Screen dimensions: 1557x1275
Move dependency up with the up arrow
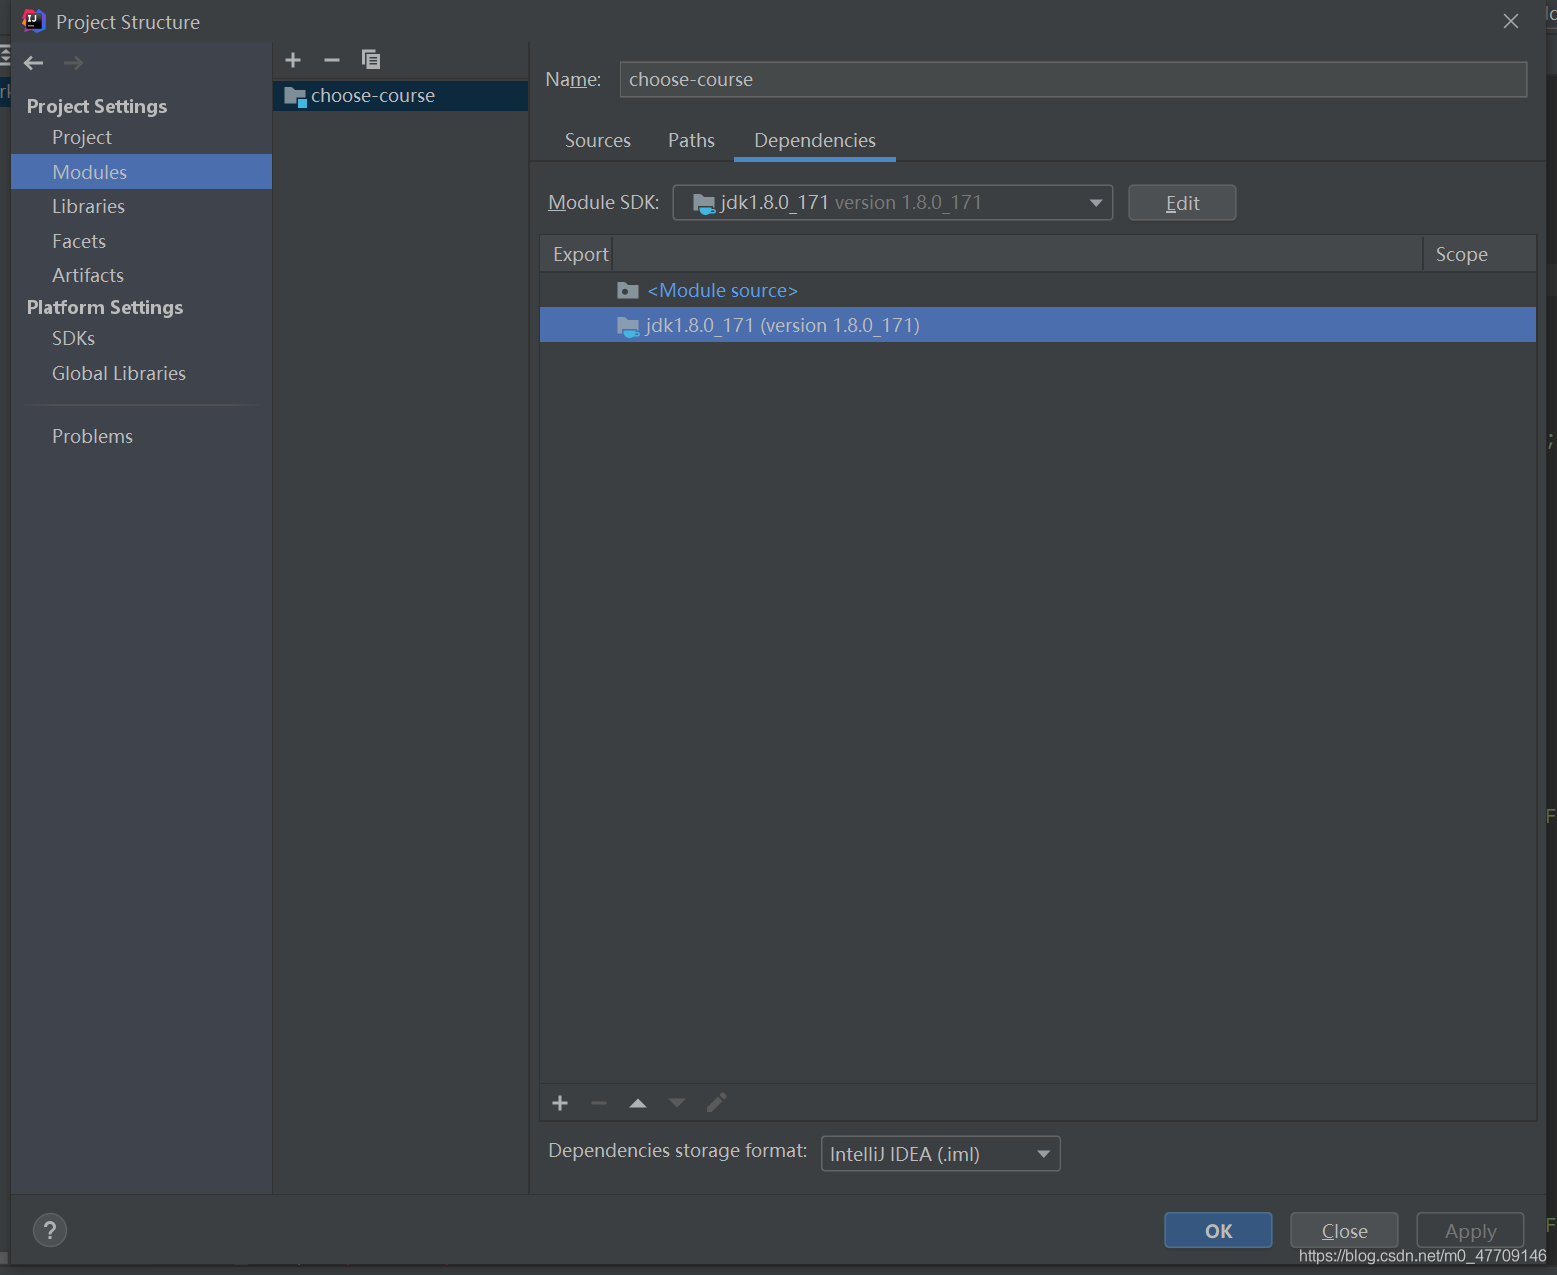pos(638,1103)
